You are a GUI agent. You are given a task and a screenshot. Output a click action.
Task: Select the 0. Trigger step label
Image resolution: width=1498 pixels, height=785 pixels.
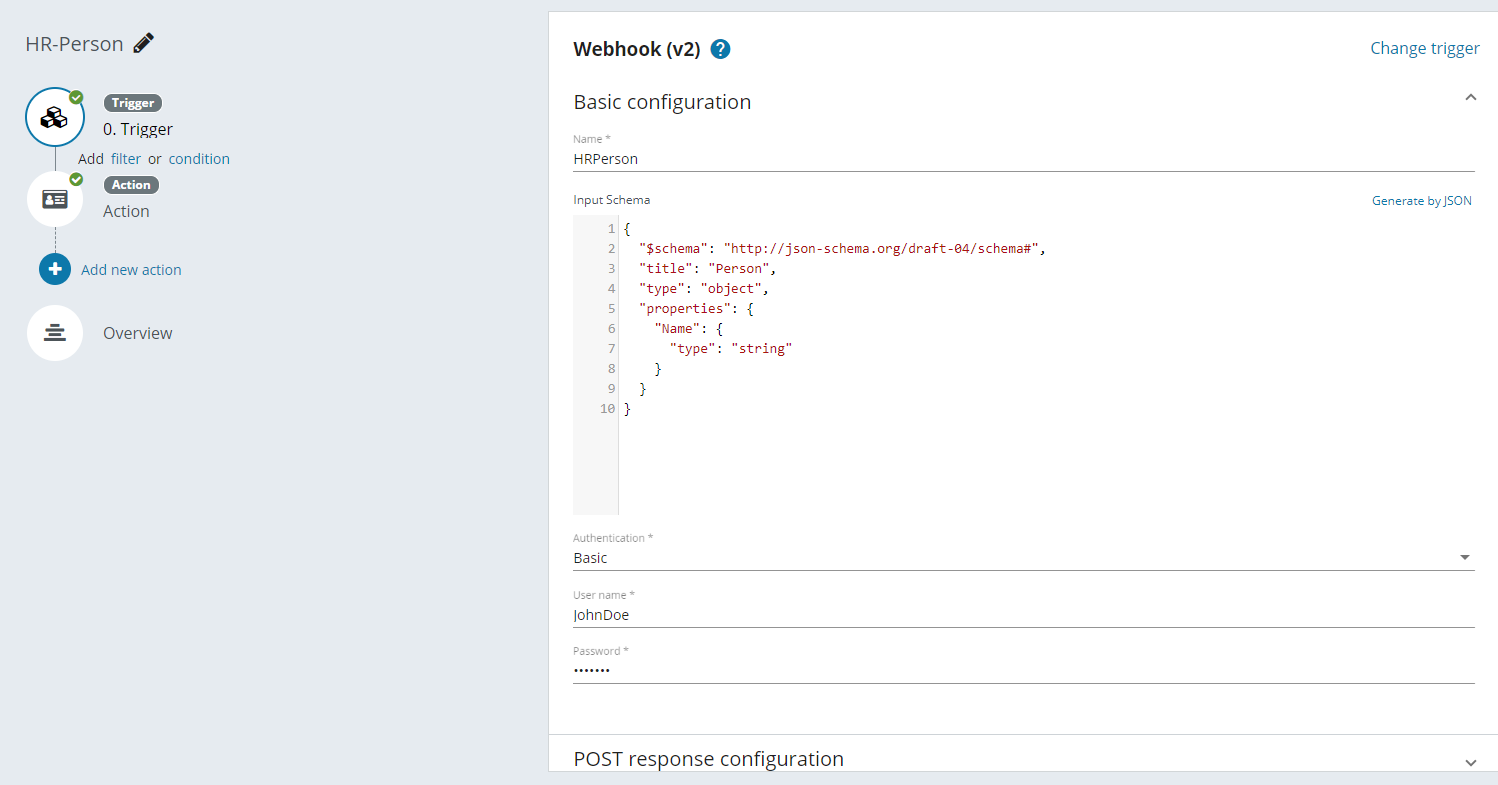[138, 129]
